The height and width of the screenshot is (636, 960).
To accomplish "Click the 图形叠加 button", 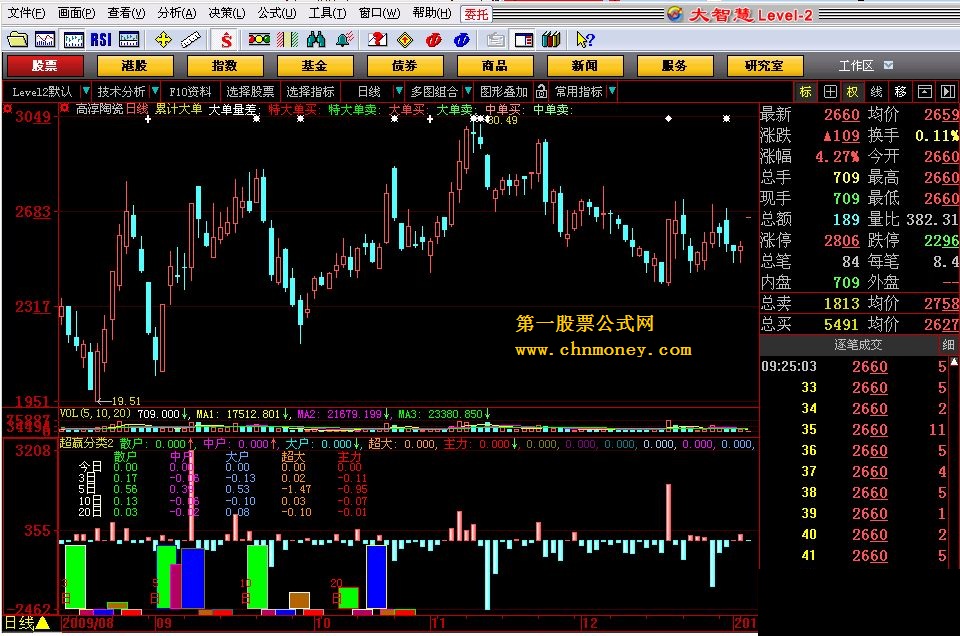I will pos(503,92).
